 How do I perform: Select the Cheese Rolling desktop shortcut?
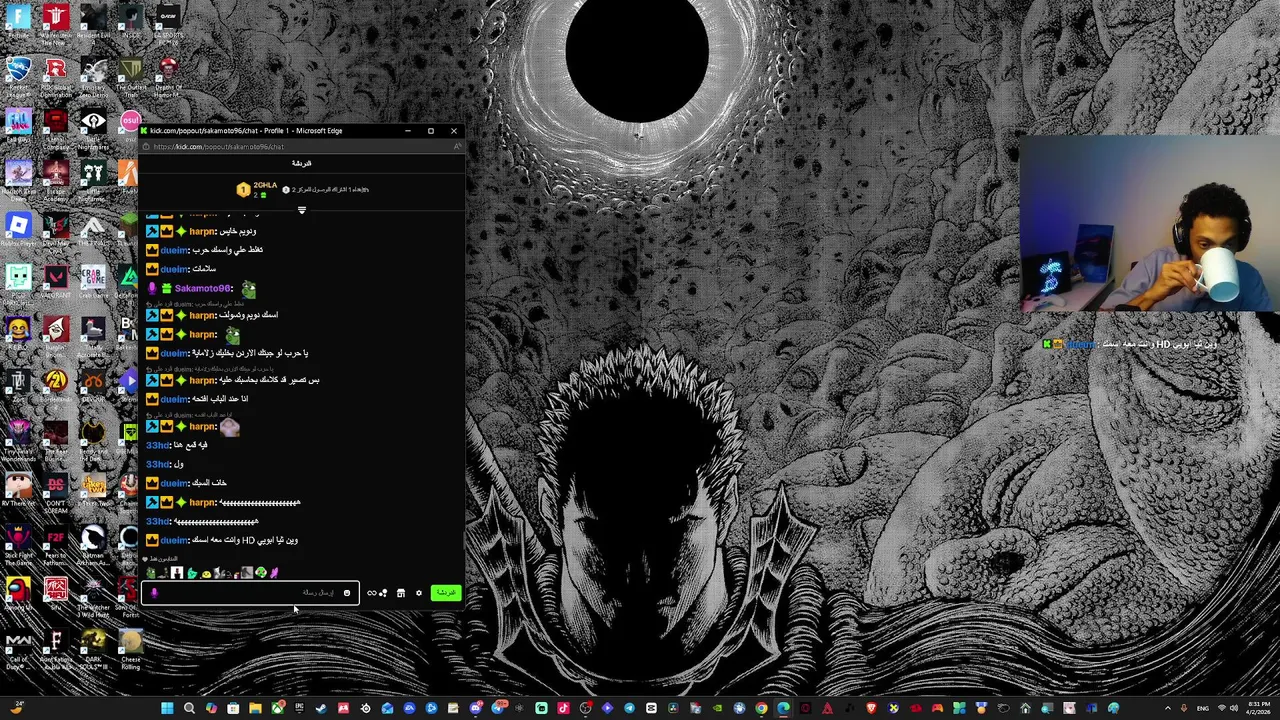point(130,648)
